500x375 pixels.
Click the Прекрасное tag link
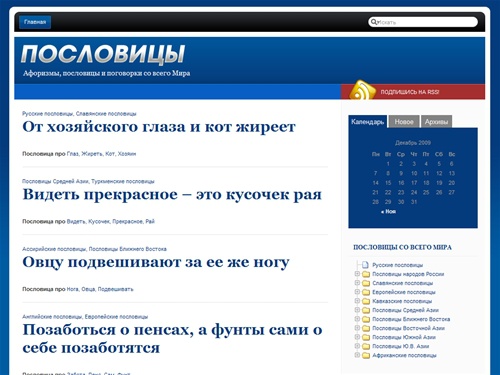tap(127, 221)
